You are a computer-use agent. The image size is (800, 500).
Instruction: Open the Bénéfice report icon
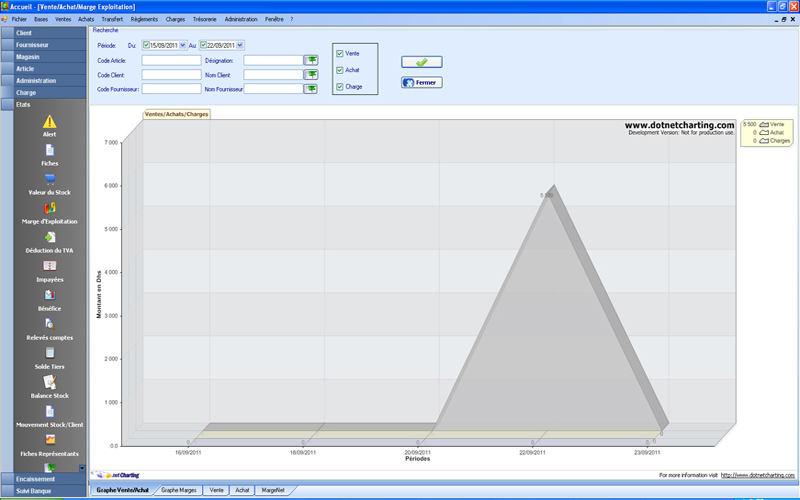[x=49, y=295]
